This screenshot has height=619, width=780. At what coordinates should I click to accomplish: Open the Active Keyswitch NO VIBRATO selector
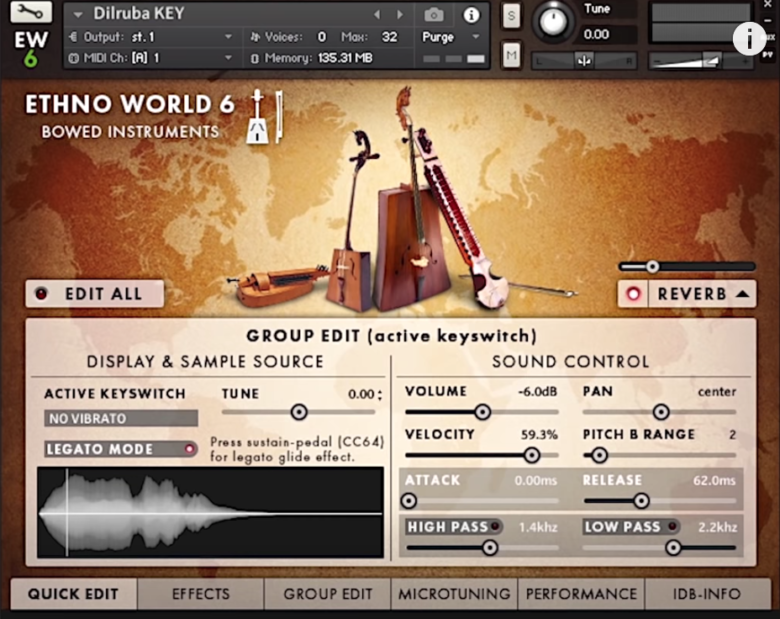[121, 418]
